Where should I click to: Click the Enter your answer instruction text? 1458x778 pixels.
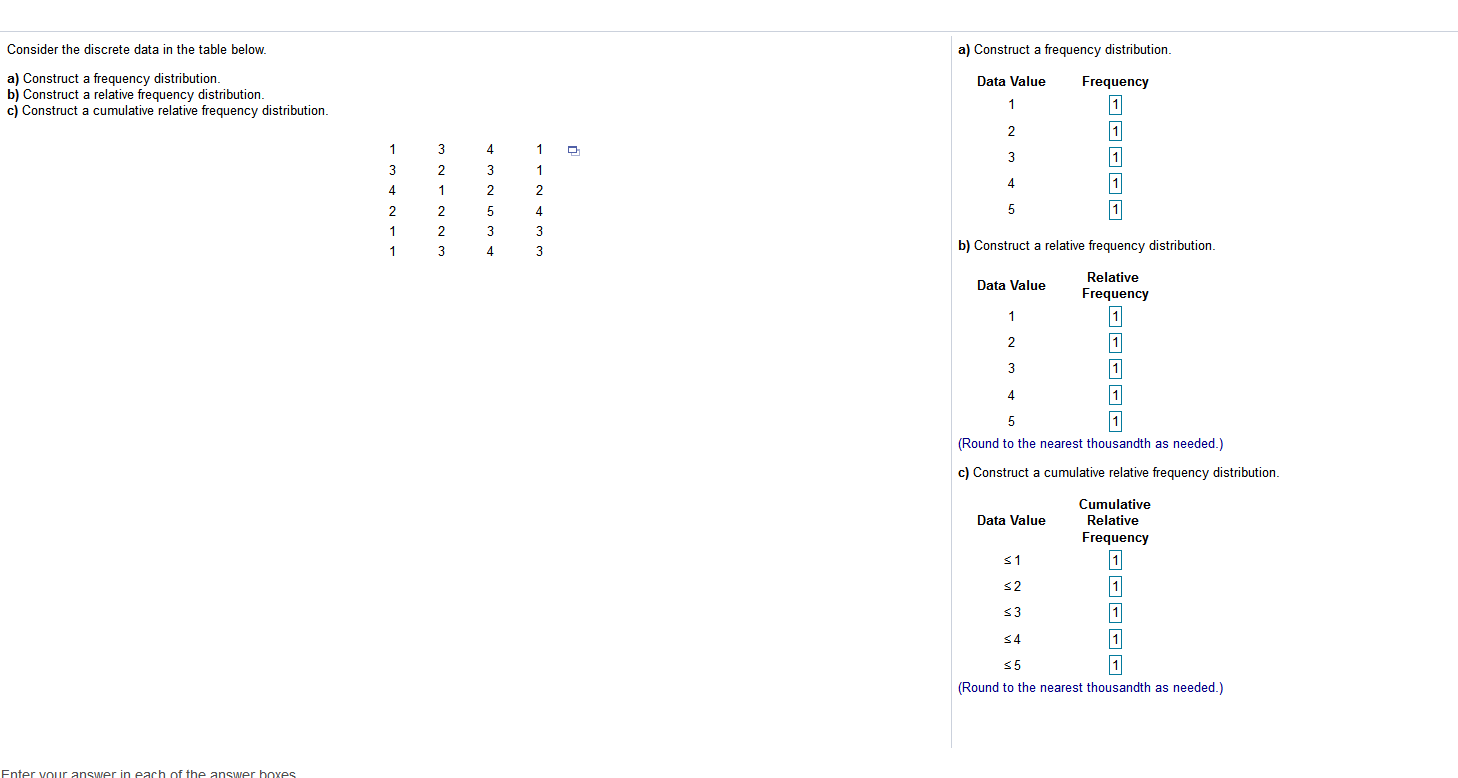click(148, 772)
